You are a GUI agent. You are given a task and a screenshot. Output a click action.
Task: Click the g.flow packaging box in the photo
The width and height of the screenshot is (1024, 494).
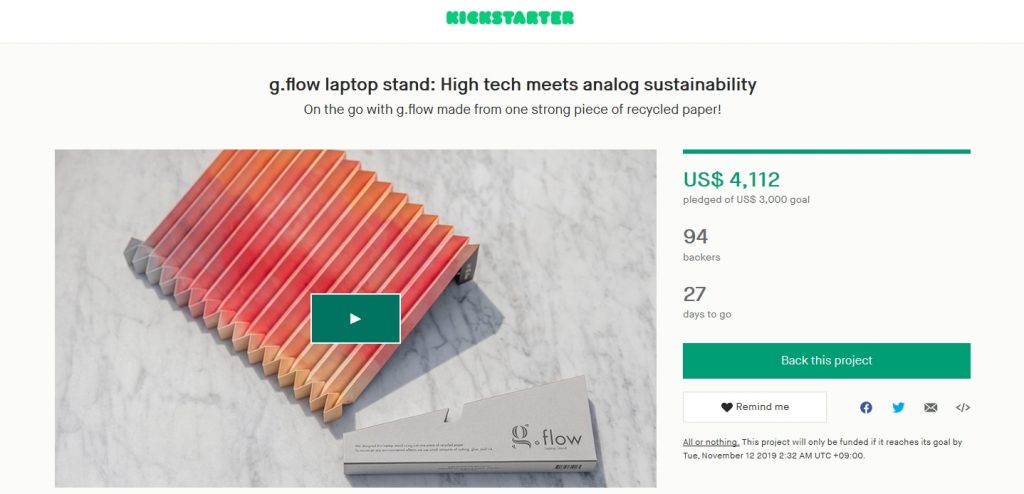(470, 428)
